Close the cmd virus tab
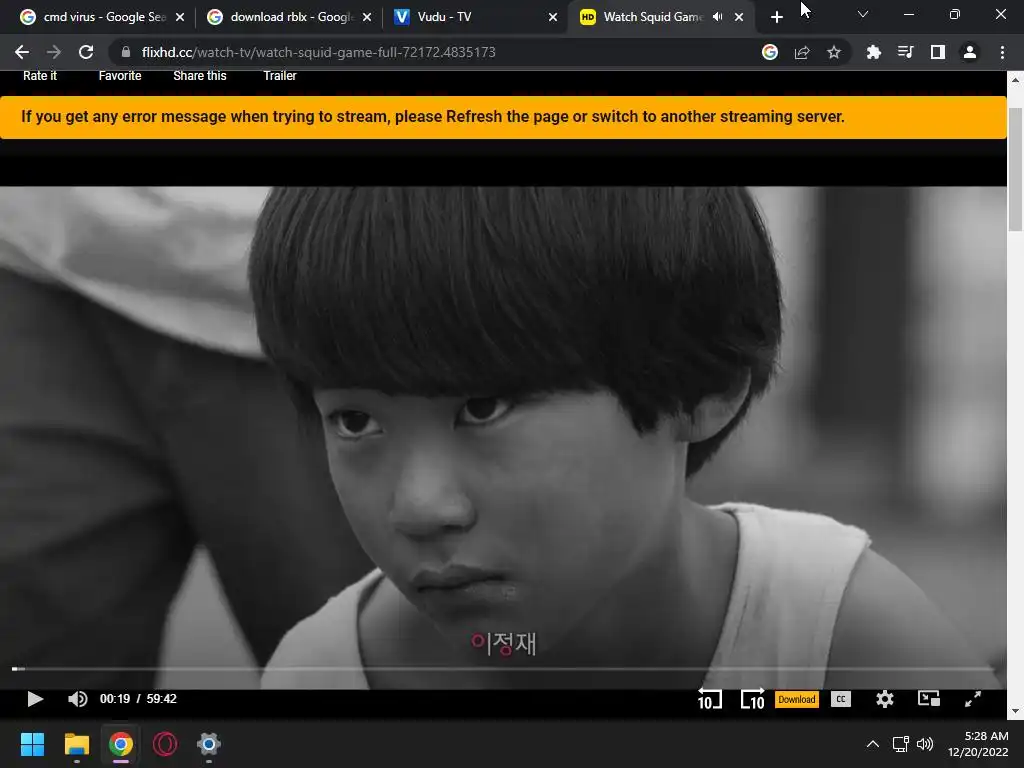1024x768 pixels. pos(180,17)
